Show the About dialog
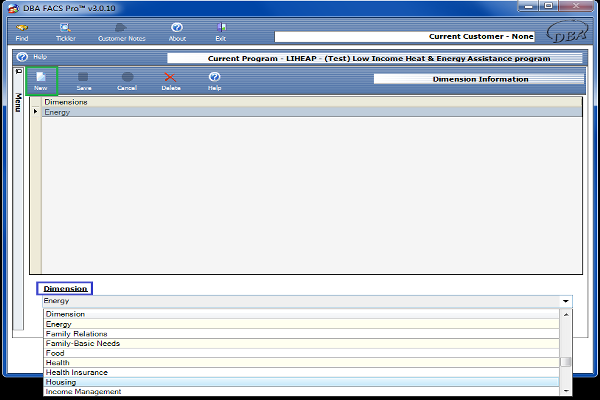600x400 pixels. [177, 33]
